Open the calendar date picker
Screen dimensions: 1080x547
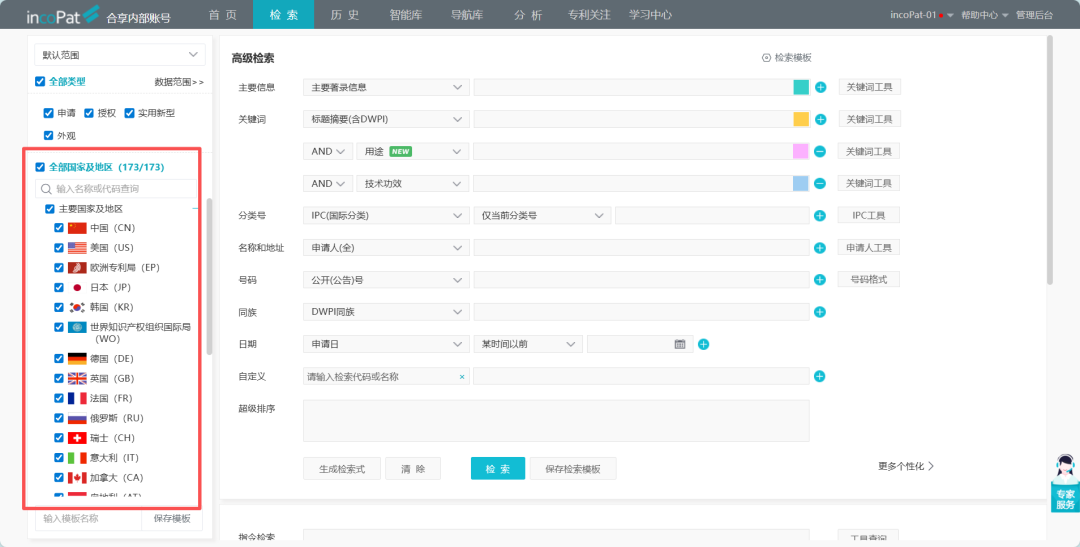click(680, 344)
